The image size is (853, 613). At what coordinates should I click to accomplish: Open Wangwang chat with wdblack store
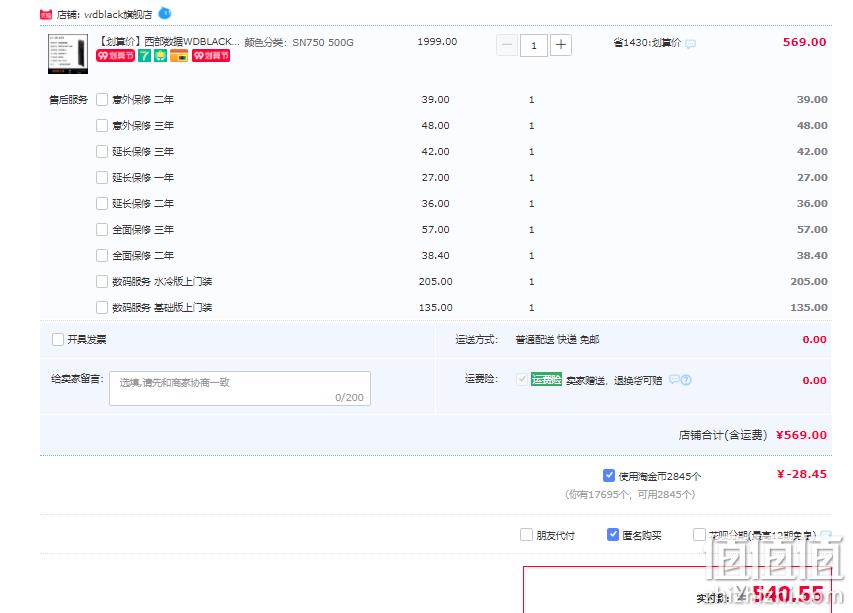[164, 13]
